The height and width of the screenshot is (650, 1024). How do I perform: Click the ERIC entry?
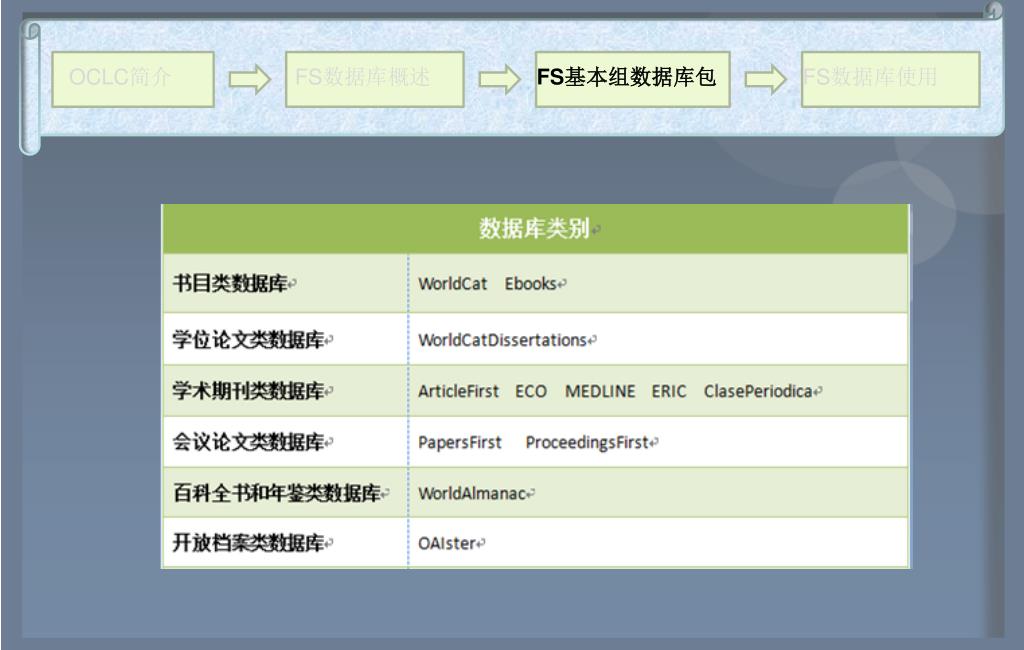pos(669,391)
